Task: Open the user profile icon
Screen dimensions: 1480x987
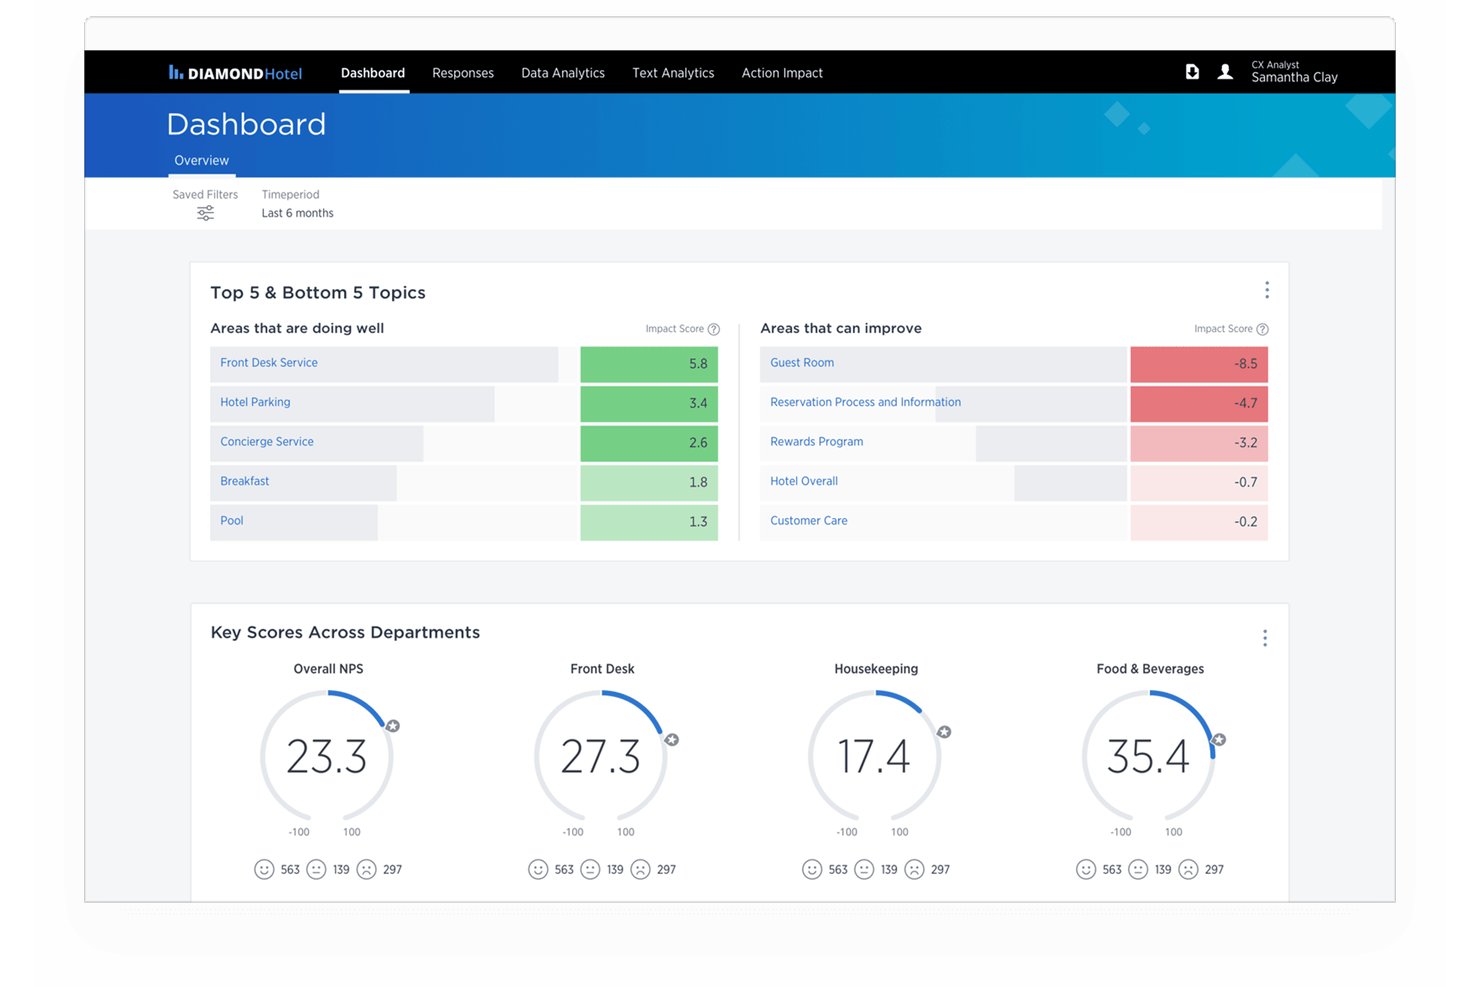Action: coord(1225,72)
